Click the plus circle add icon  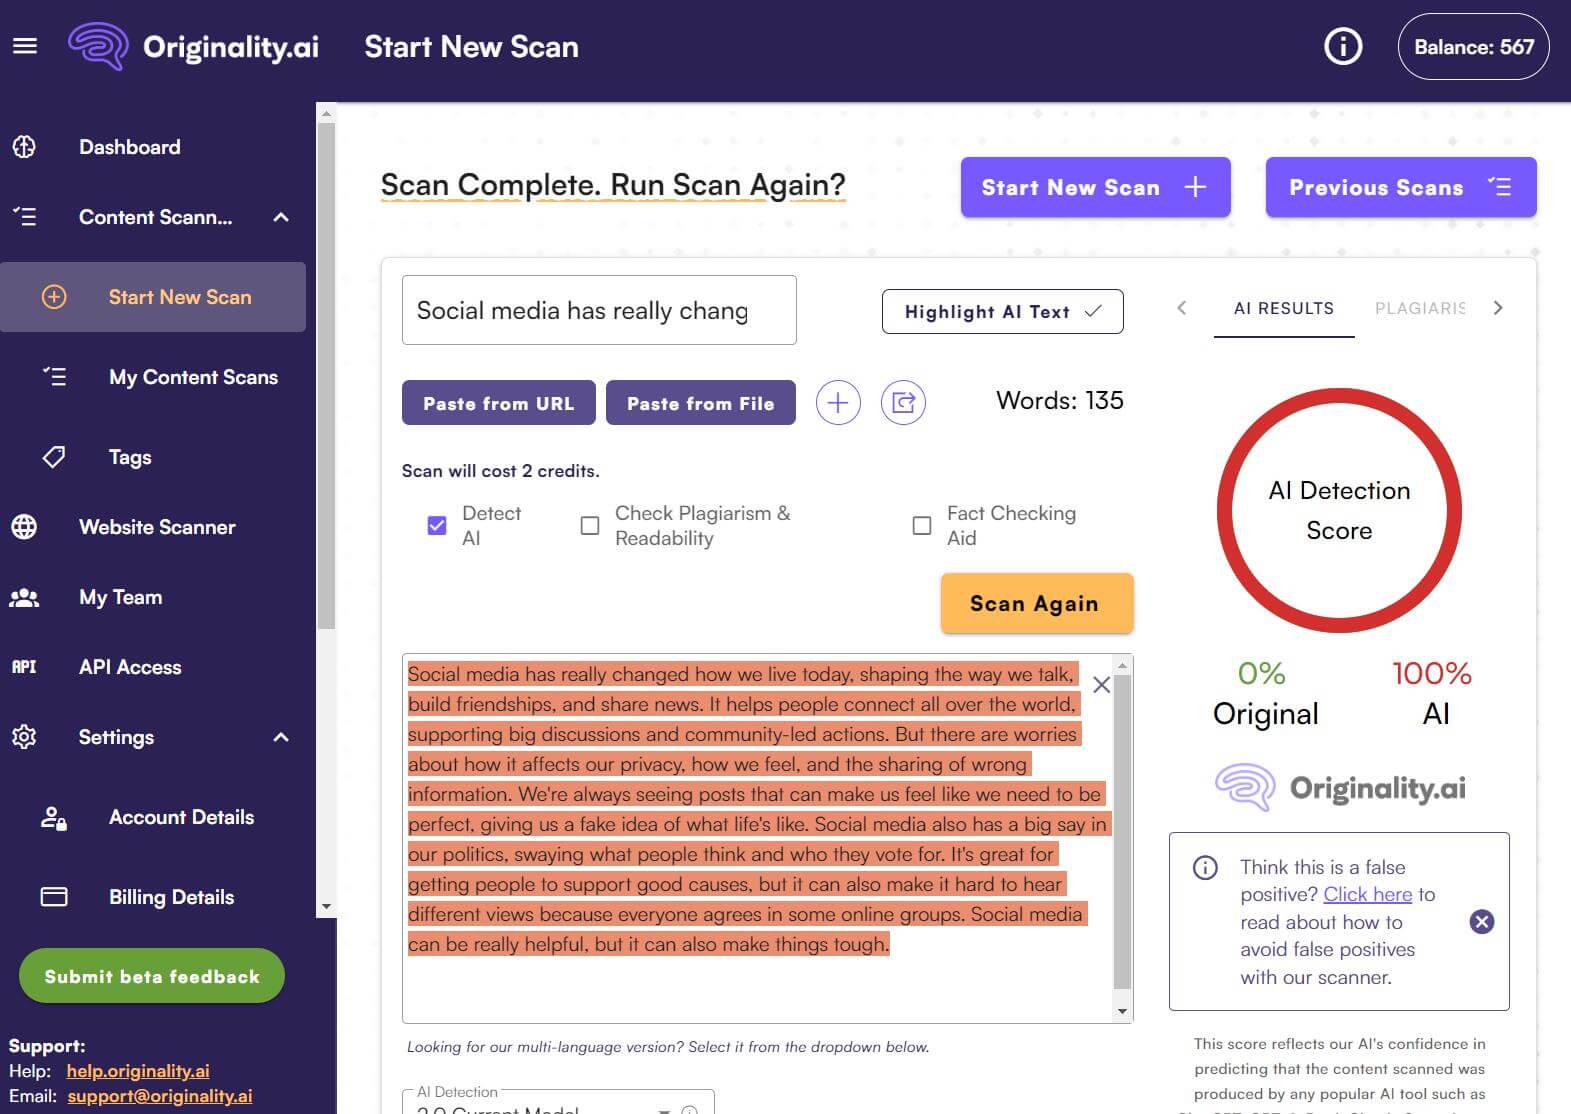837,403
